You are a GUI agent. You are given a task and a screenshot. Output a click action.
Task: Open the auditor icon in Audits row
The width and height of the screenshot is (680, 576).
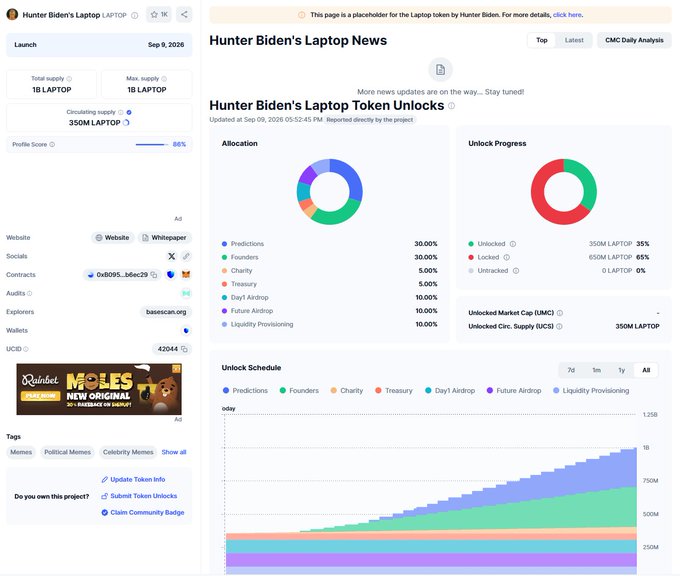[x=186, y=293]
